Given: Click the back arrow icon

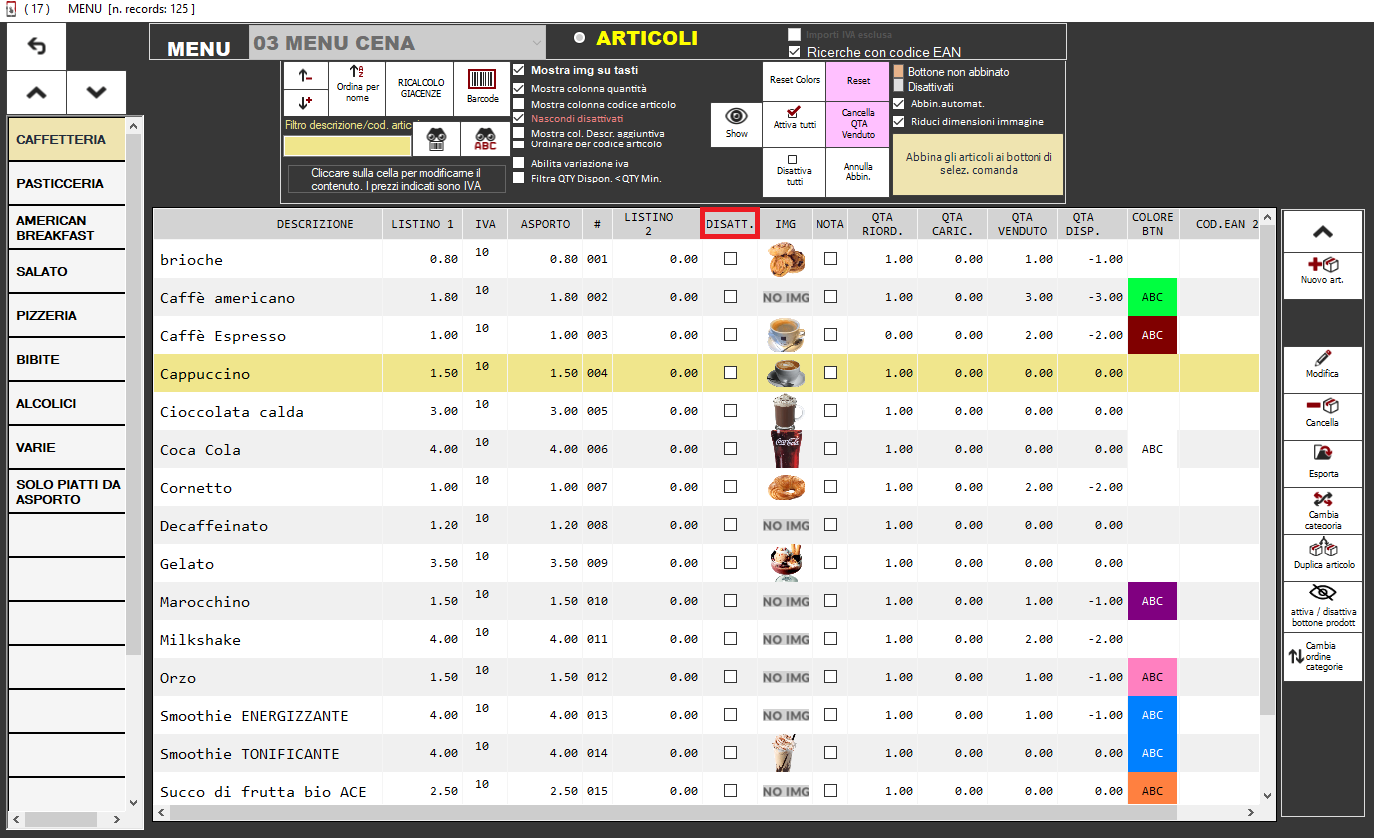Looking at the screenshot, I should (37, 46).
